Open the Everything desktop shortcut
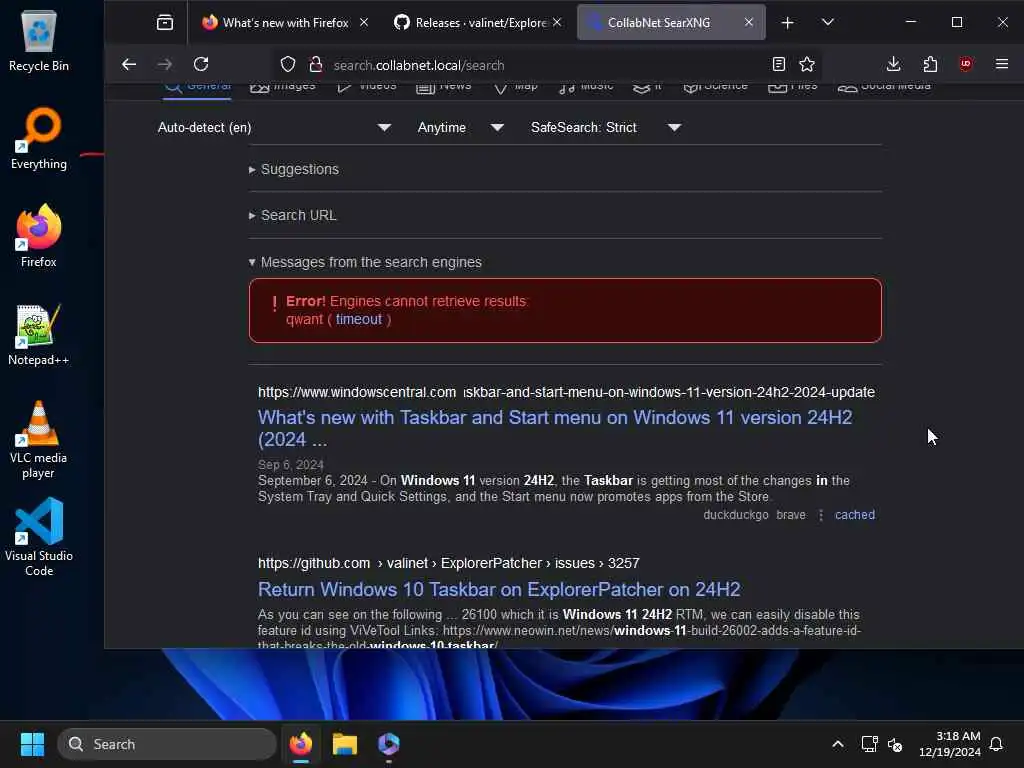The width and height of the screenshot is (1024, 768). [39, 138]
